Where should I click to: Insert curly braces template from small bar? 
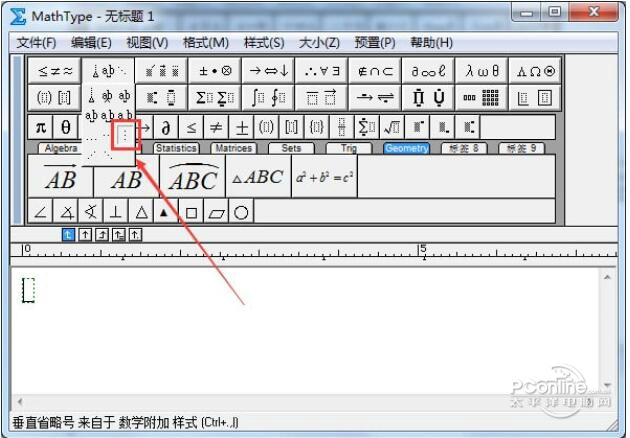pyautogui.click(x=317, y=128)
